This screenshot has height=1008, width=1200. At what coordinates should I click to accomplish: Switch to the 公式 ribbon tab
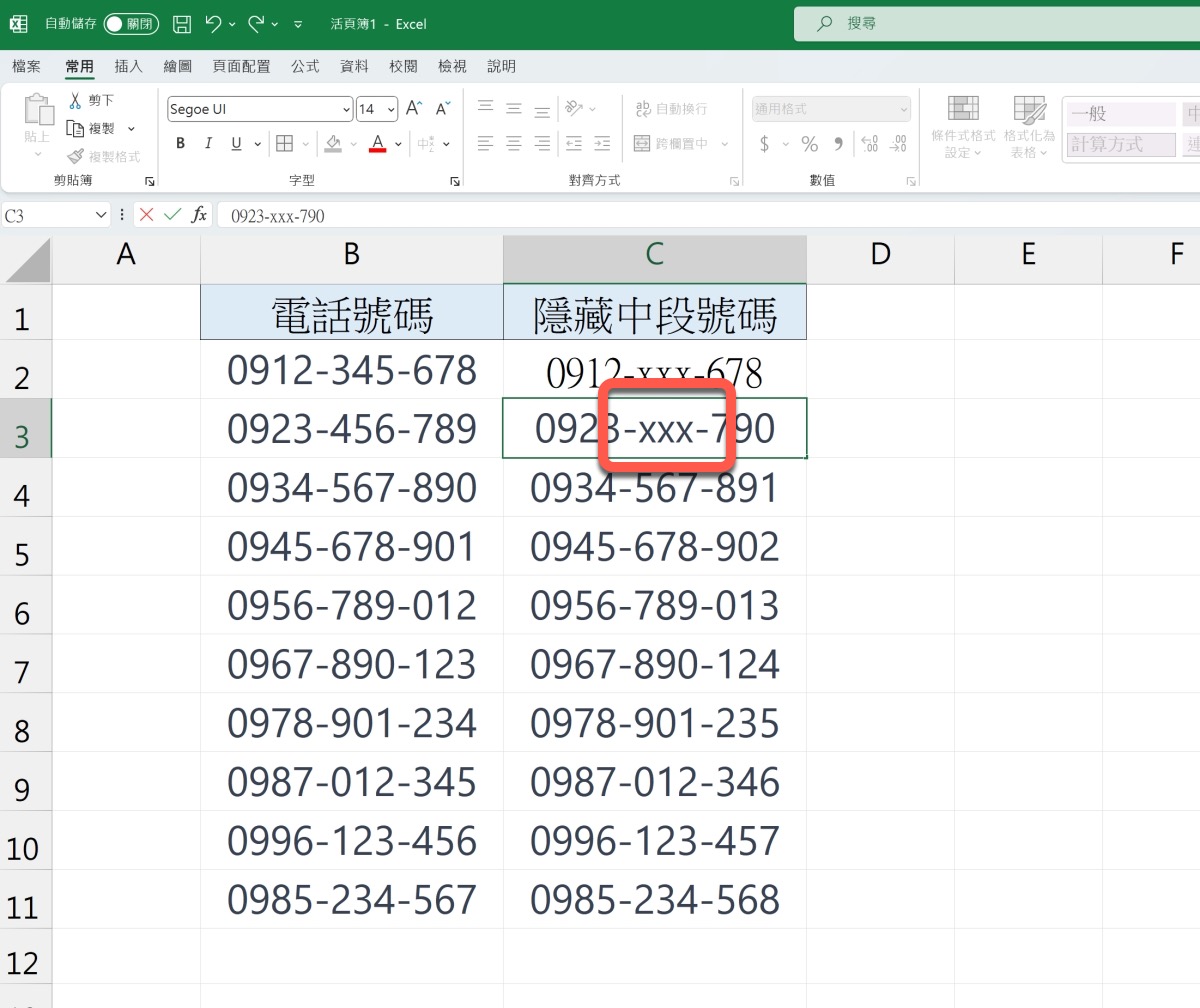pos(305,66)
